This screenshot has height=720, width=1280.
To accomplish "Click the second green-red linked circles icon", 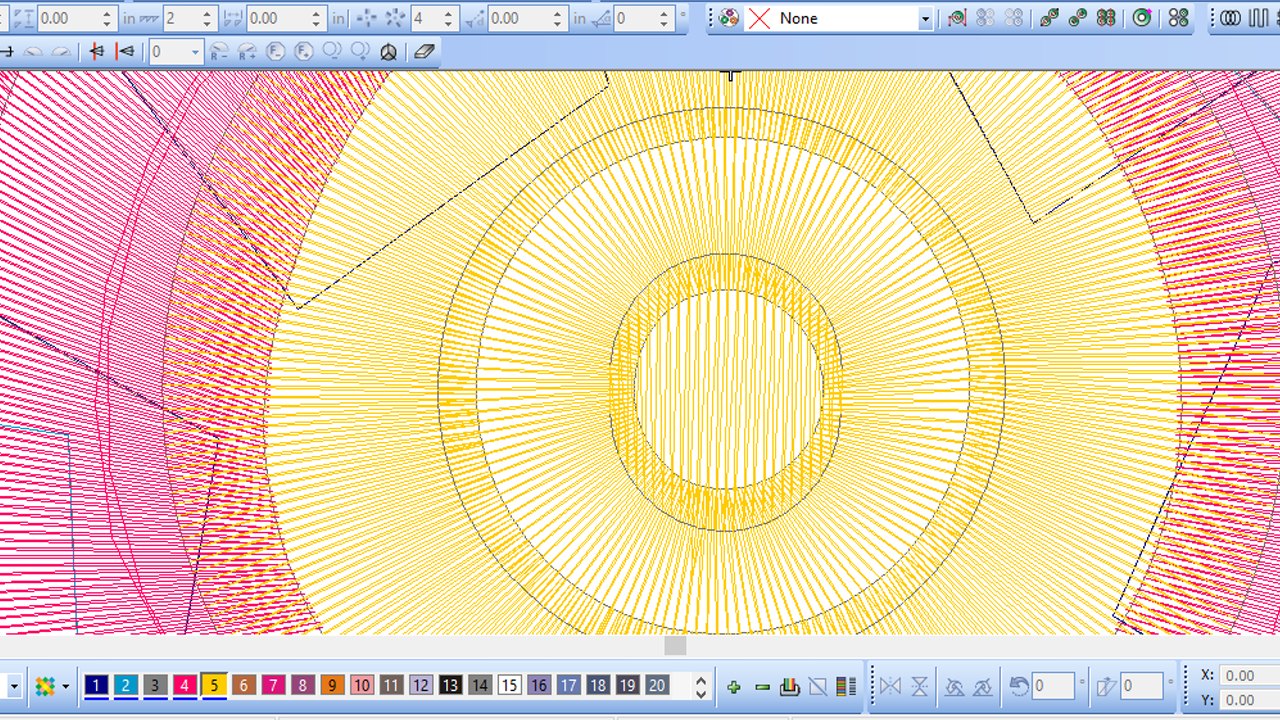I will pos(1077,18).
